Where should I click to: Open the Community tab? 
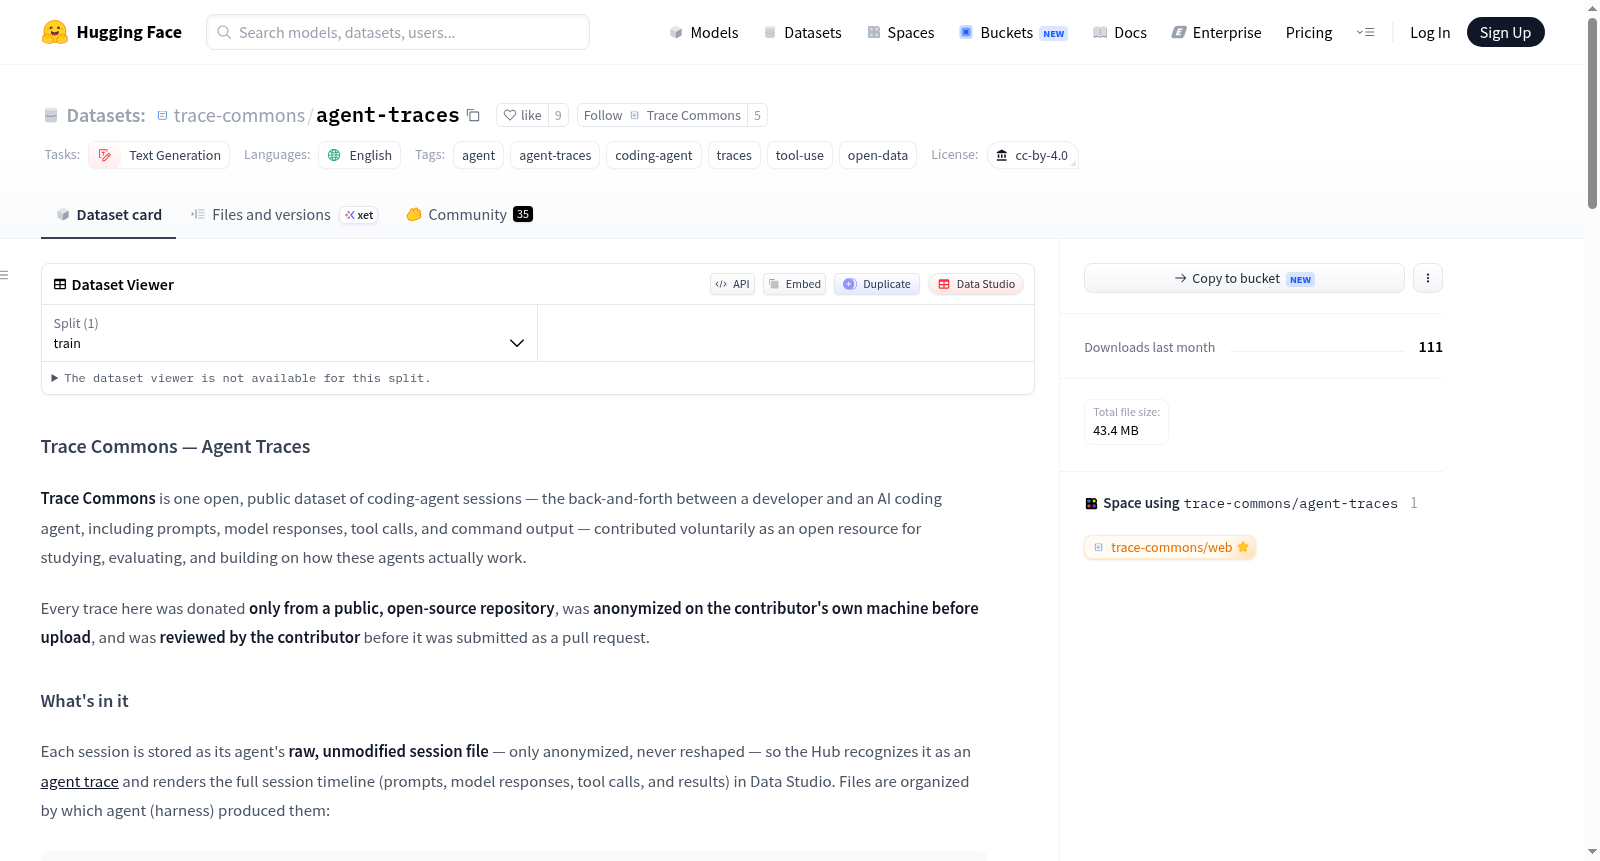[x=469, y=215]
